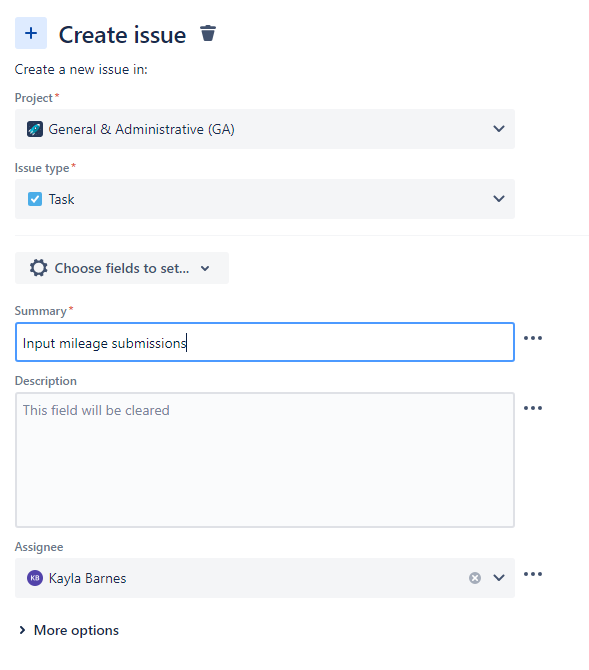Click the Kayla Barnes assignee field
The image size is (589, 670).
[x=265, y=578]
